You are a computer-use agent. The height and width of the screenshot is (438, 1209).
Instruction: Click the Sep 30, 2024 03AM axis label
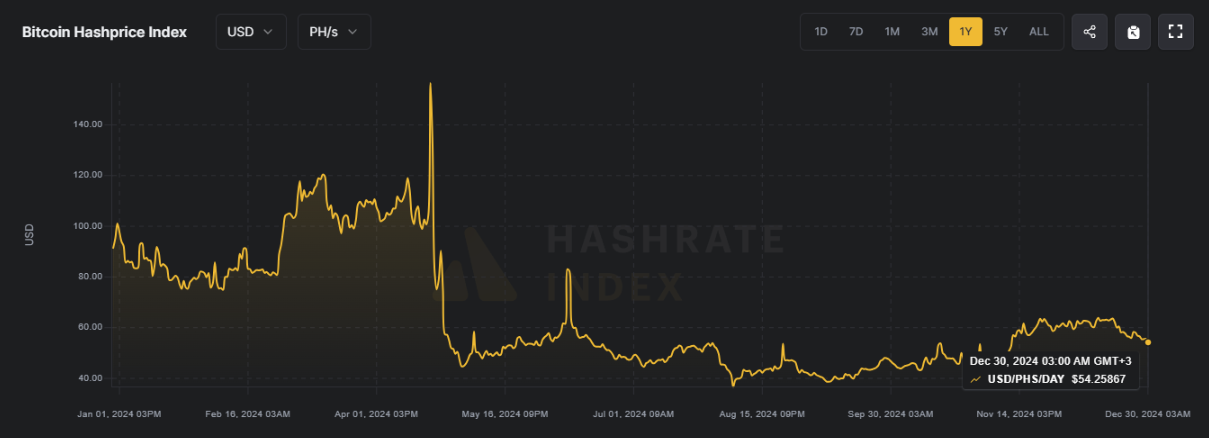pyautogui.click(x=891, y=413)
